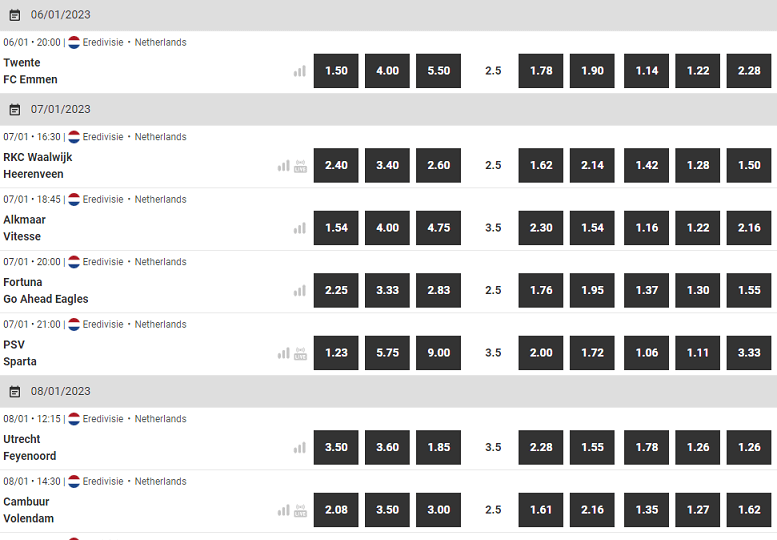777x540 pixels.
Task: Select Twente home win odds 1.50
Action: pyautogui.click(x=336, y=71)
